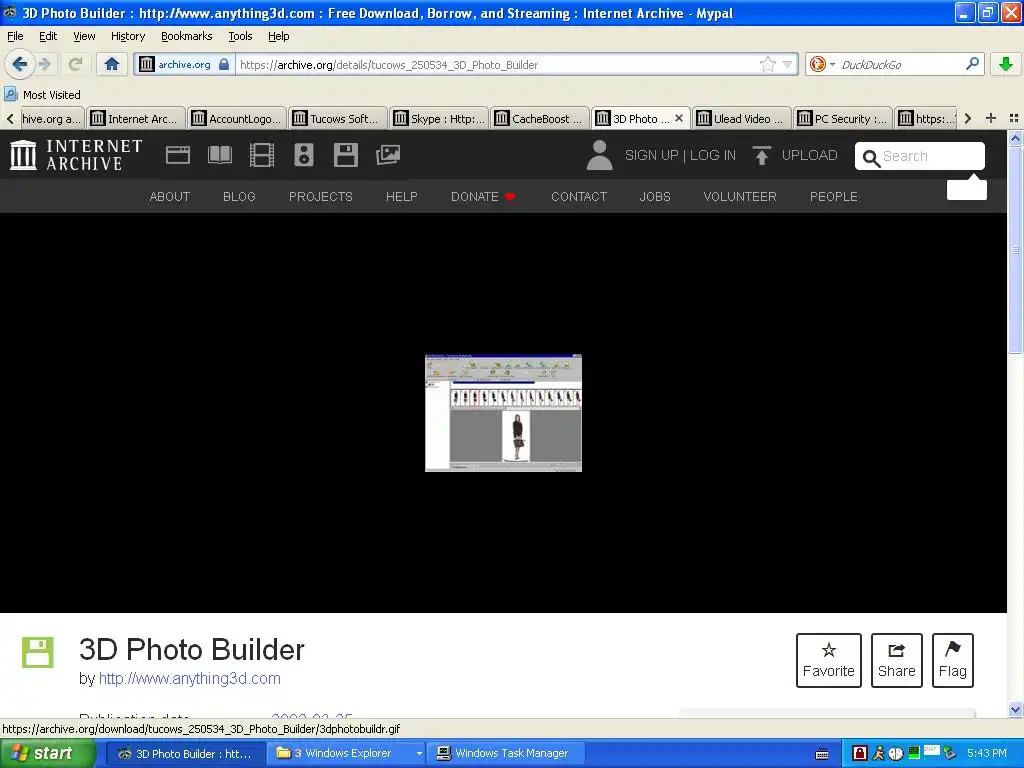Switch to the CacheBoost tab
Viewport: 1024px width, 768px height.
coord(539,118)
